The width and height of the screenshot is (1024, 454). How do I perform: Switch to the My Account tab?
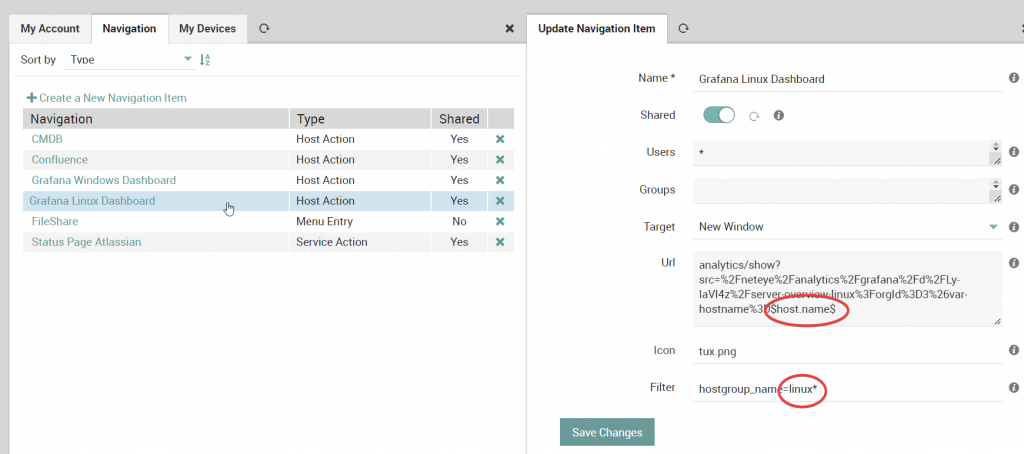click(50, 29)
